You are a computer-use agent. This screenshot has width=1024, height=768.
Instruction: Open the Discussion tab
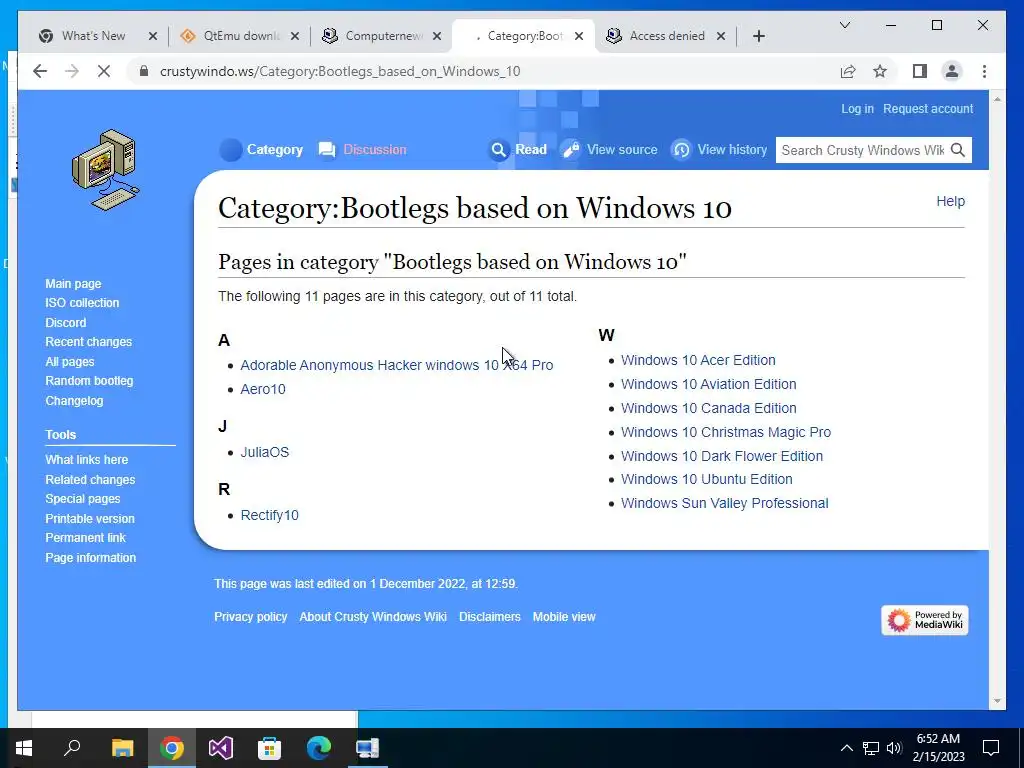coord(362,150)
